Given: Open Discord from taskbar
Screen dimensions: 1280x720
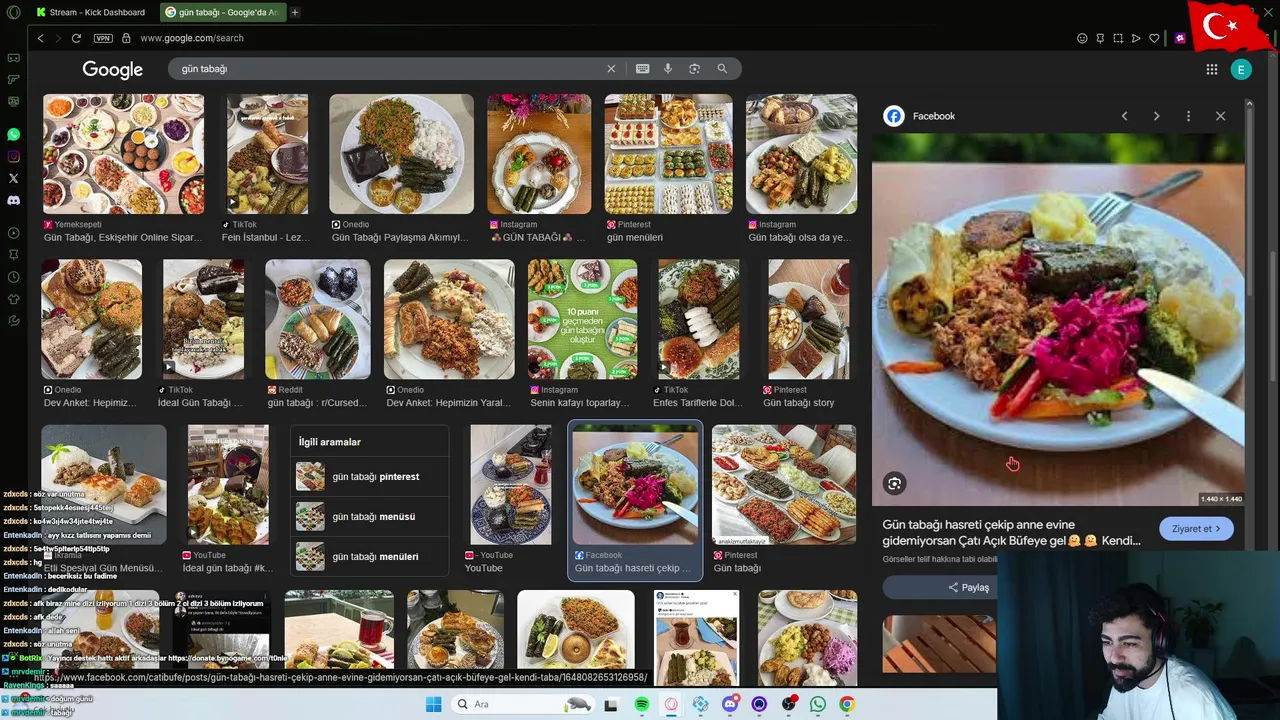Looking at the screenshot, I should pos(730,705).
